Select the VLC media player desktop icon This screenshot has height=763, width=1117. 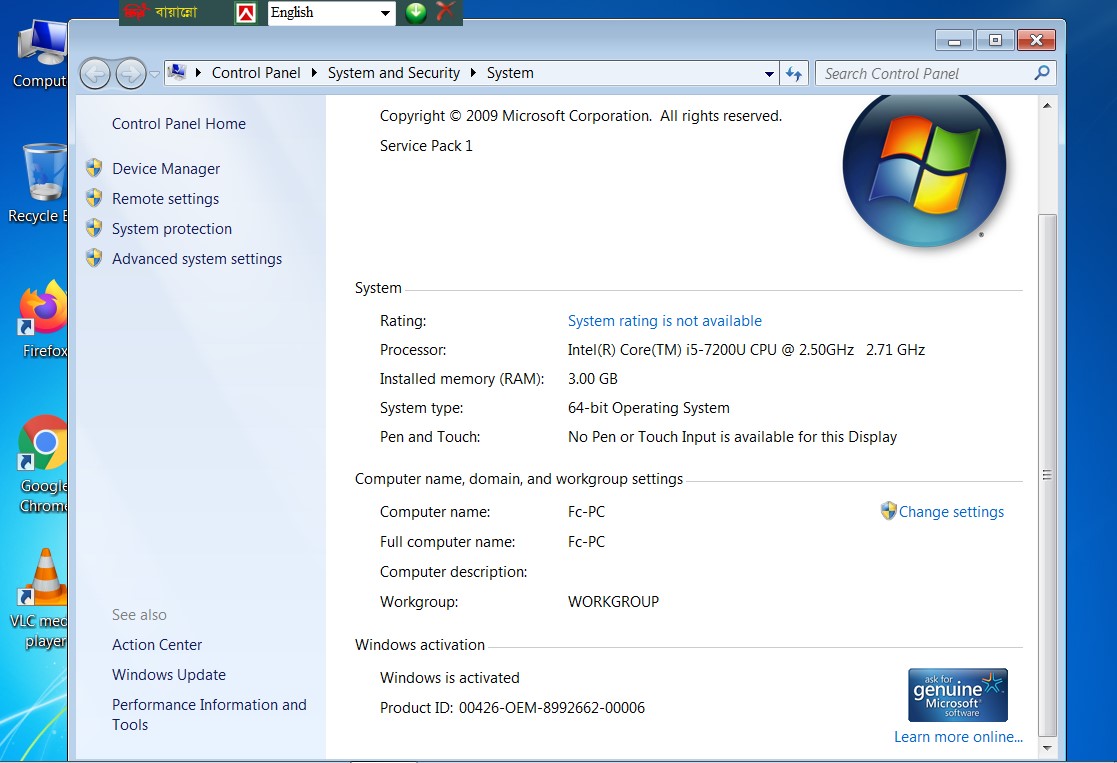tap(43, 579)
